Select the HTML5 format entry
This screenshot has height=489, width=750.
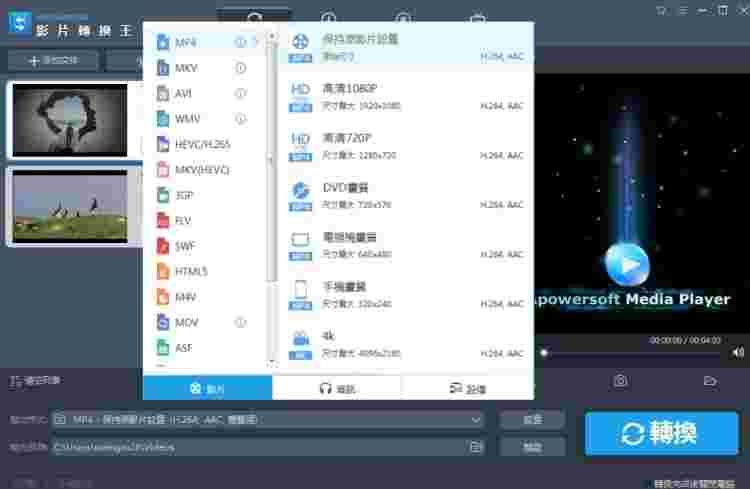[207, 271]
